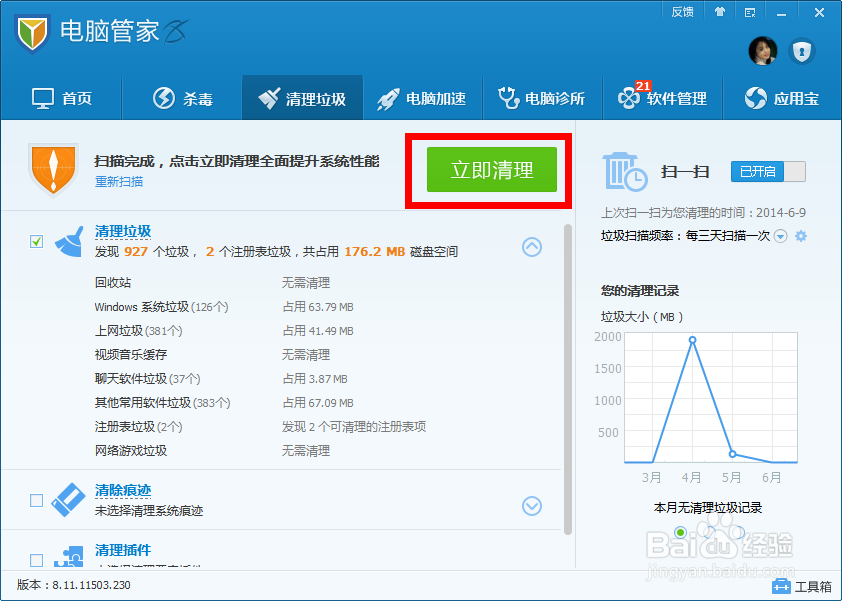842x601 pixels.
Task: Select the 清理垃圾 tab
Action: (x=302, y=98)
